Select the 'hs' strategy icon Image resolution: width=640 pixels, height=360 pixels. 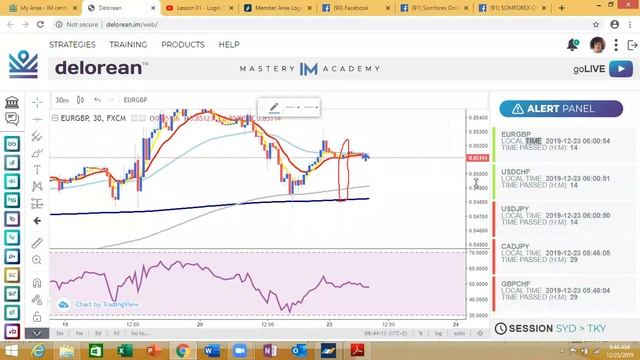click(x=12, y=200)
